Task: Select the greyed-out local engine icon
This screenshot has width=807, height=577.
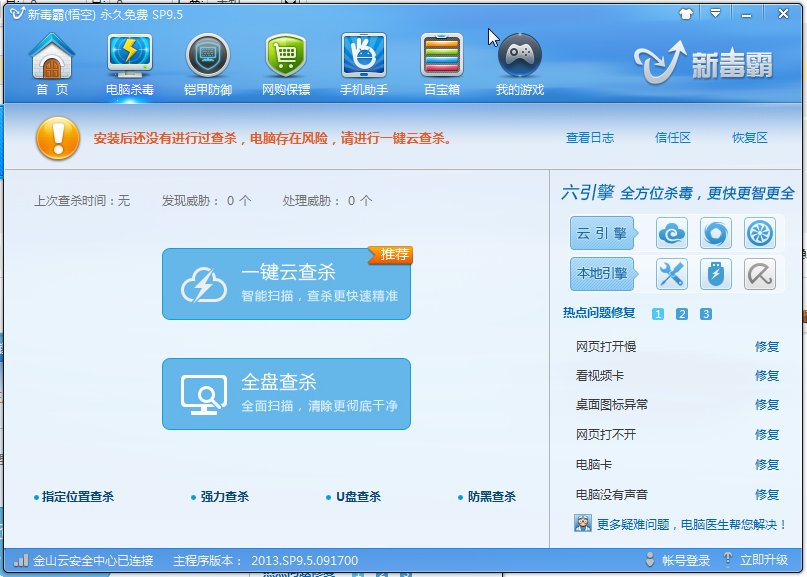Action: 760,274
